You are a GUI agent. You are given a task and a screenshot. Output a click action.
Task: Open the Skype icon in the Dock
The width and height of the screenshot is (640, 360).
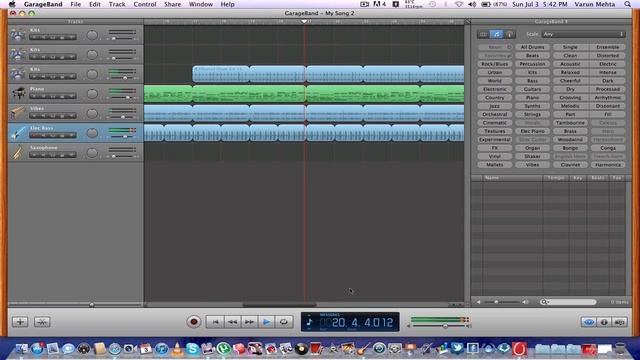point(192,348)
